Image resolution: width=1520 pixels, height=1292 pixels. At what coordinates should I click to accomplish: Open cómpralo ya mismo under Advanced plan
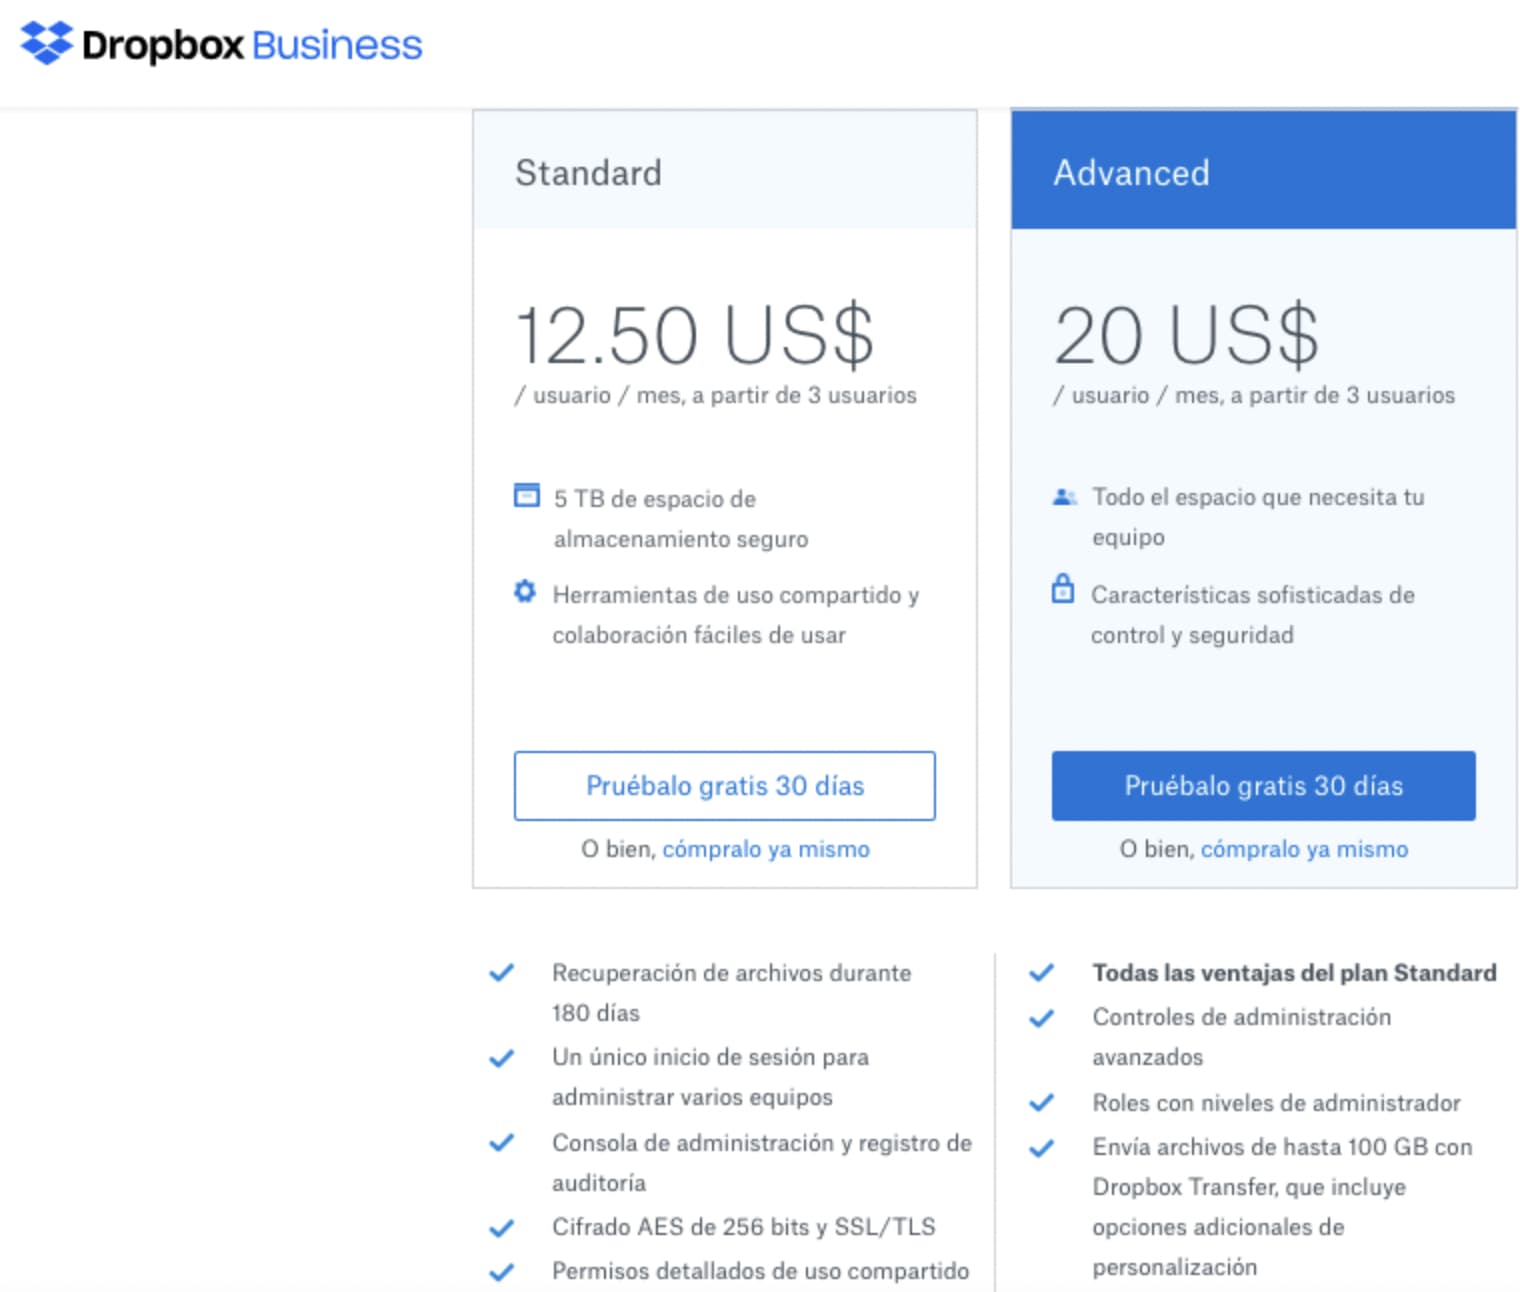pyautogui.click(x=1305, y=848)
